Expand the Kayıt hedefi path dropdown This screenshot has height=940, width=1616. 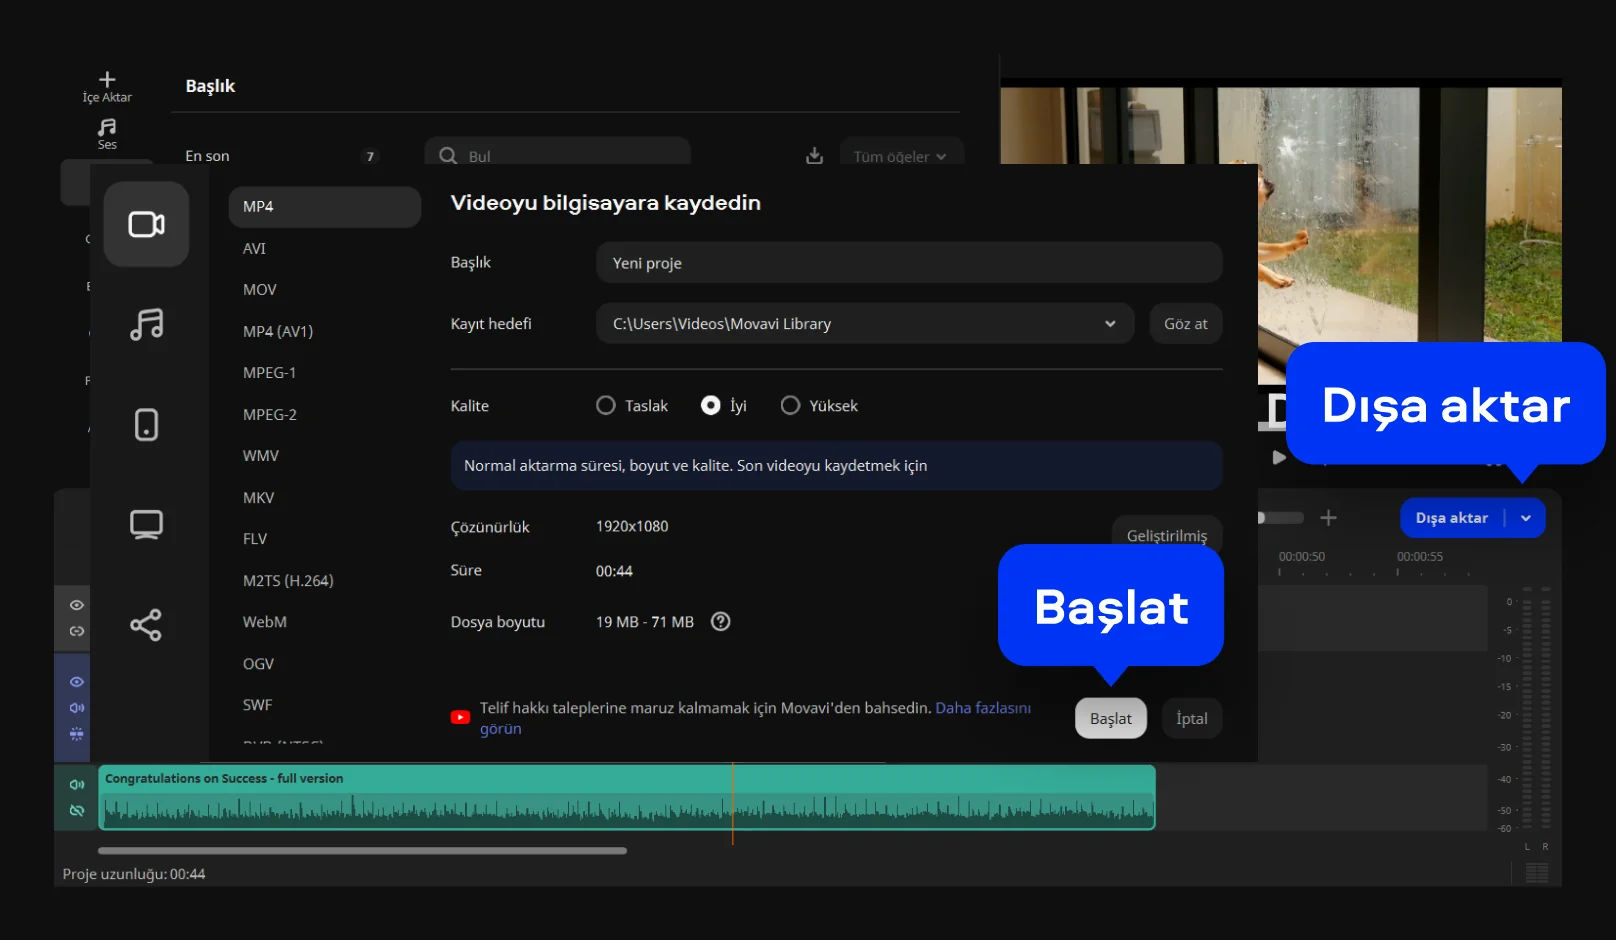point(1109,324)
